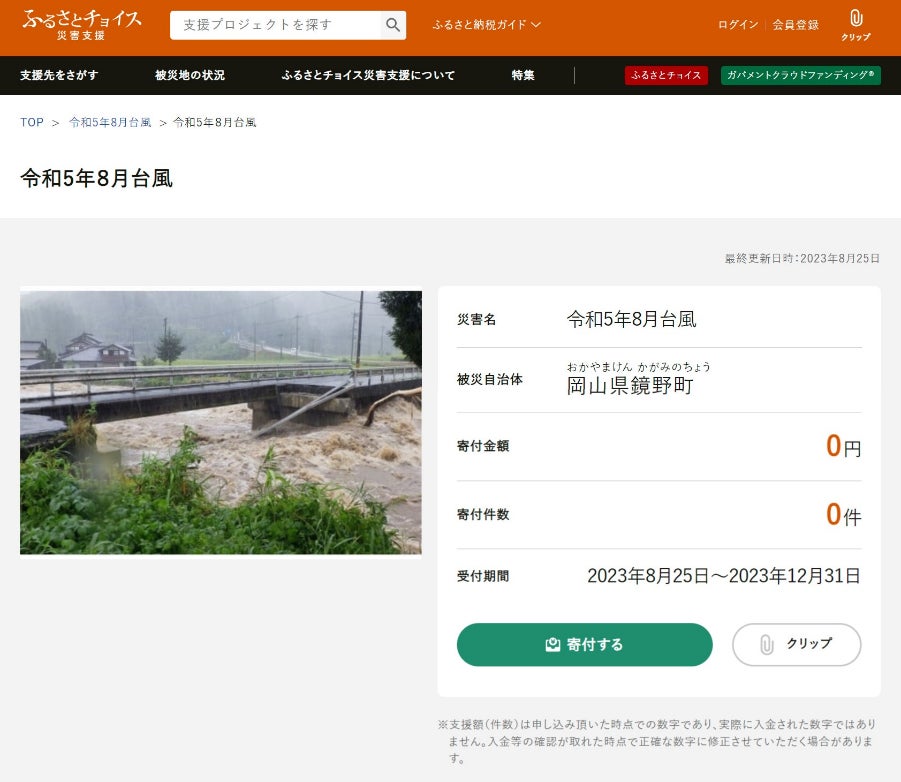Click the 2023年8月25日～2023年12月31日 period text
Image resolution: width=901 pixels, height=782 pixels.
pyautogui.click(x=723, y=576)
